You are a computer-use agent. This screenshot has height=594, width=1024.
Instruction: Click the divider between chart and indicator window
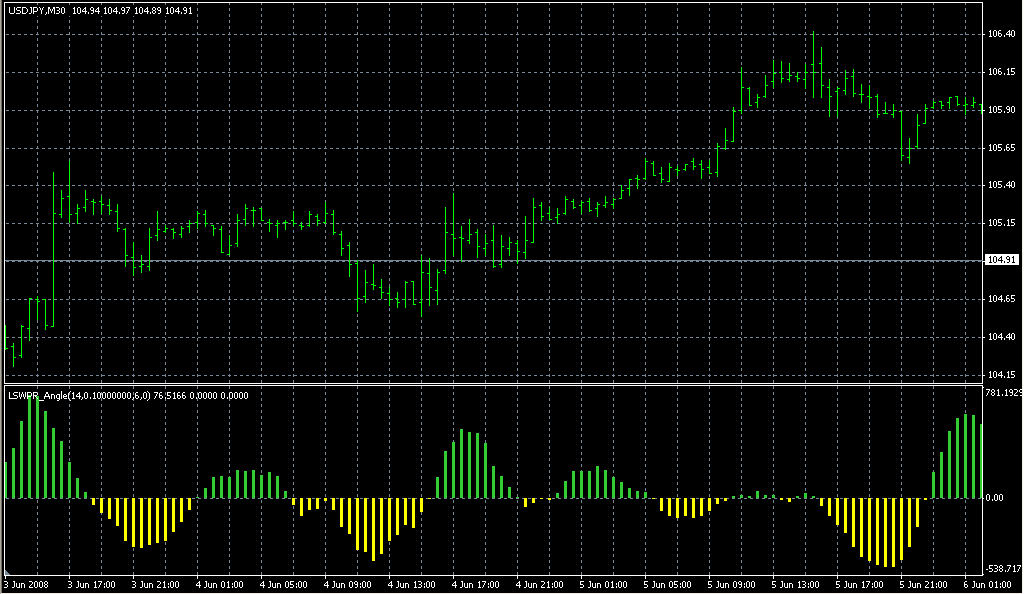(x=500, y=384)
